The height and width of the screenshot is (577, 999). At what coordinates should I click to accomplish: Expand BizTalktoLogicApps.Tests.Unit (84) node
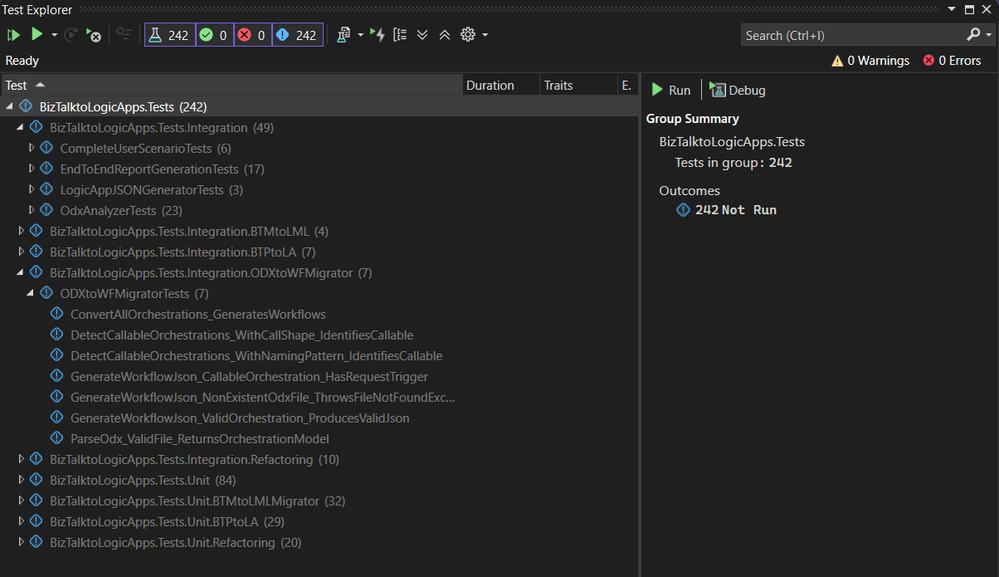(x=20, y=480)
